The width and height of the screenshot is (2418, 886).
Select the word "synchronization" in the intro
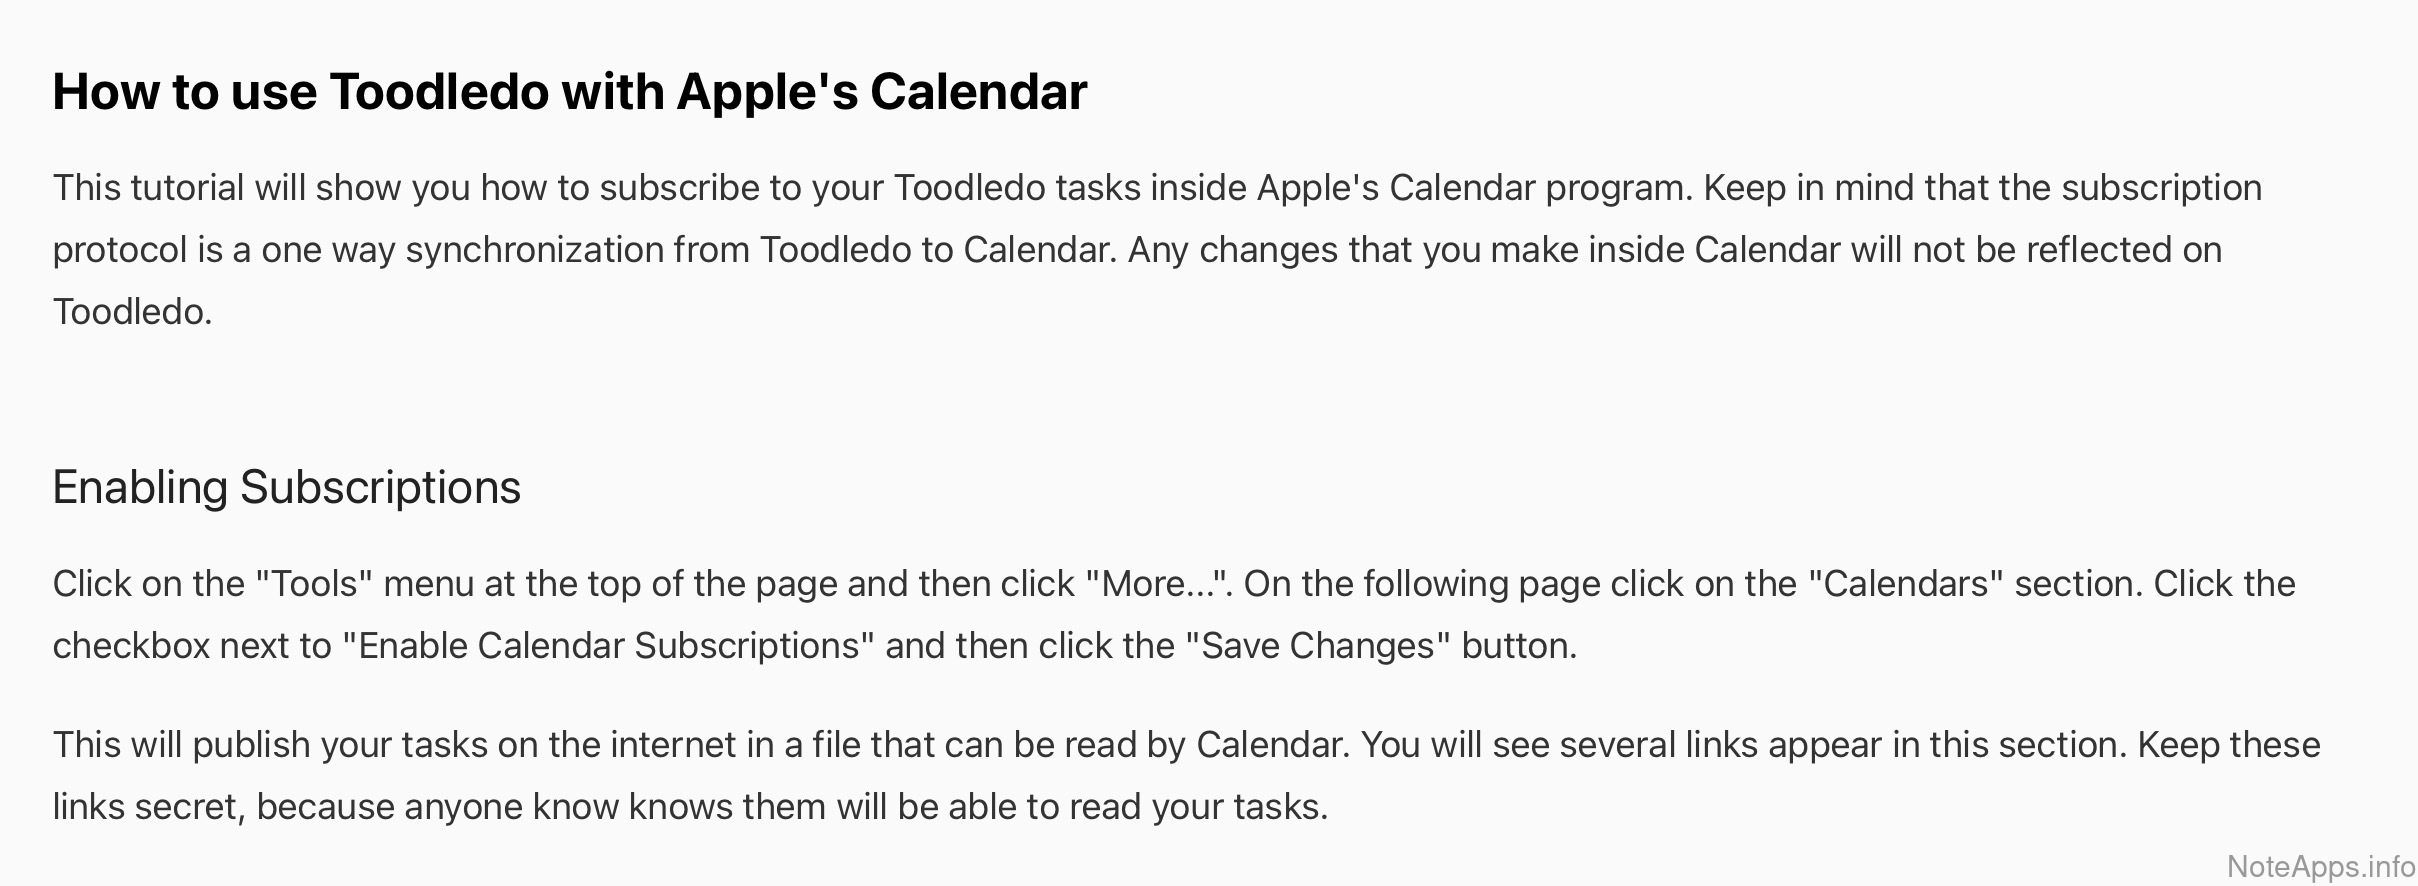534,250
